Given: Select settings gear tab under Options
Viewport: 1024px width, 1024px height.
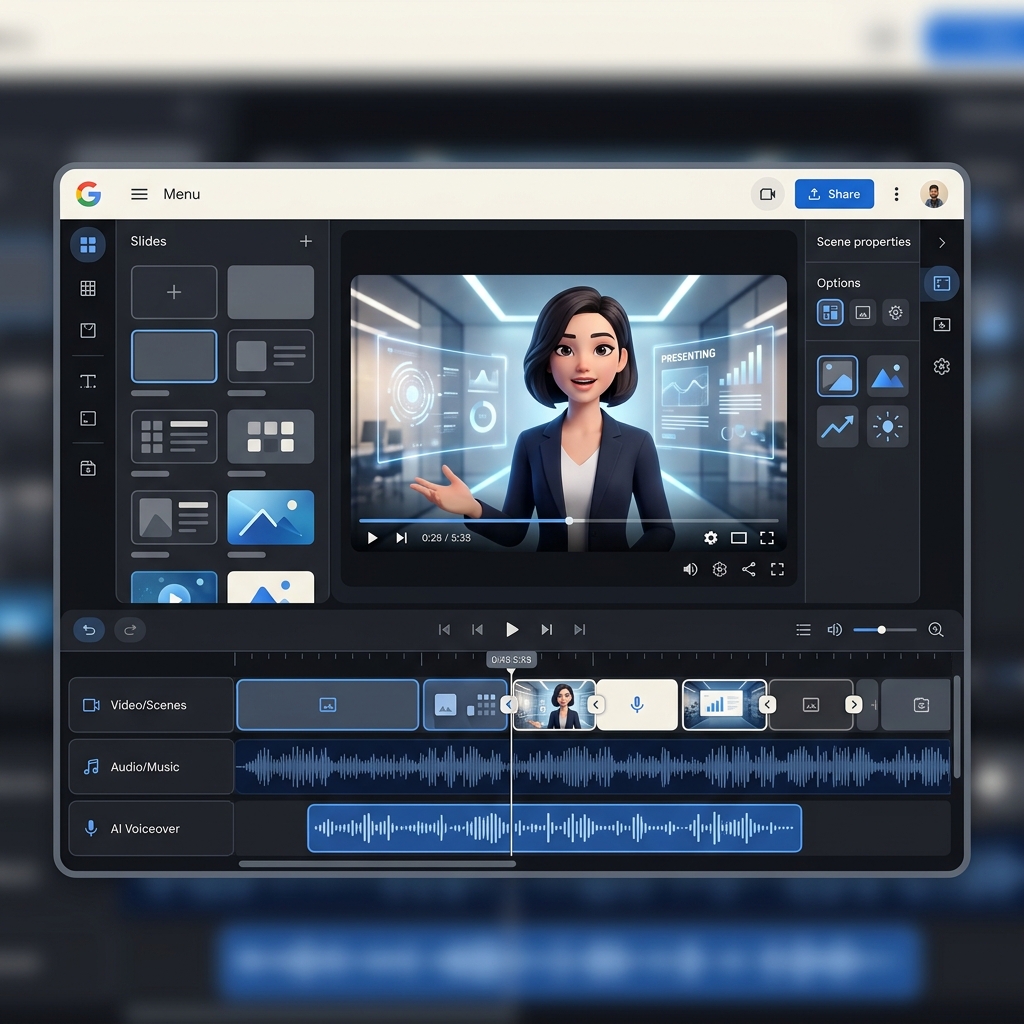Looking at the screenshot, I should pyautogui.click(x=895, y=312).
